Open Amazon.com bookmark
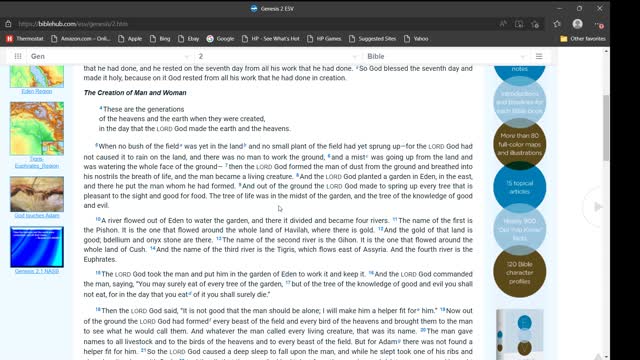 coord(81,39)
